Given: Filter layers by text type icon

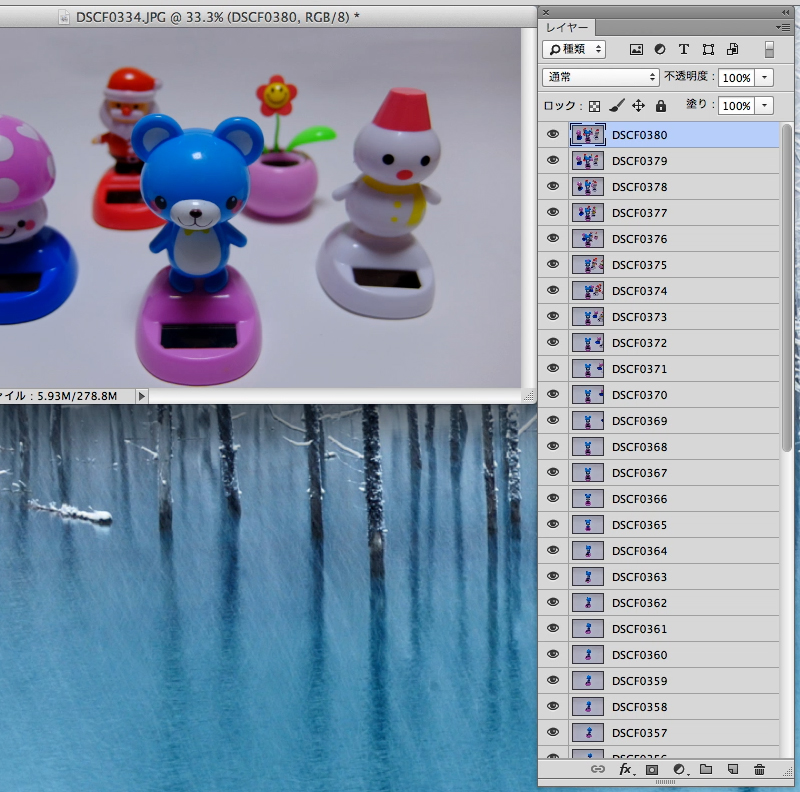Looking at the screenshot, I should coord(684,49).
